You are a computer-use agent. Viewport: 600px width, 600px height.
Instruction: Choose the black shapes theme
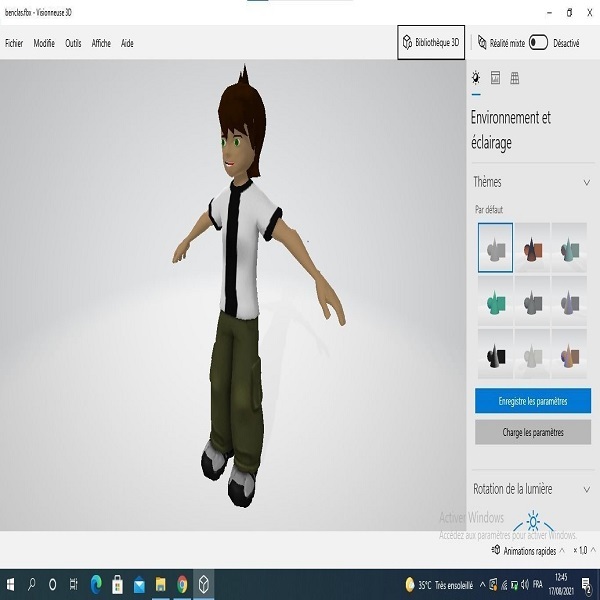(x=495, y=354)
